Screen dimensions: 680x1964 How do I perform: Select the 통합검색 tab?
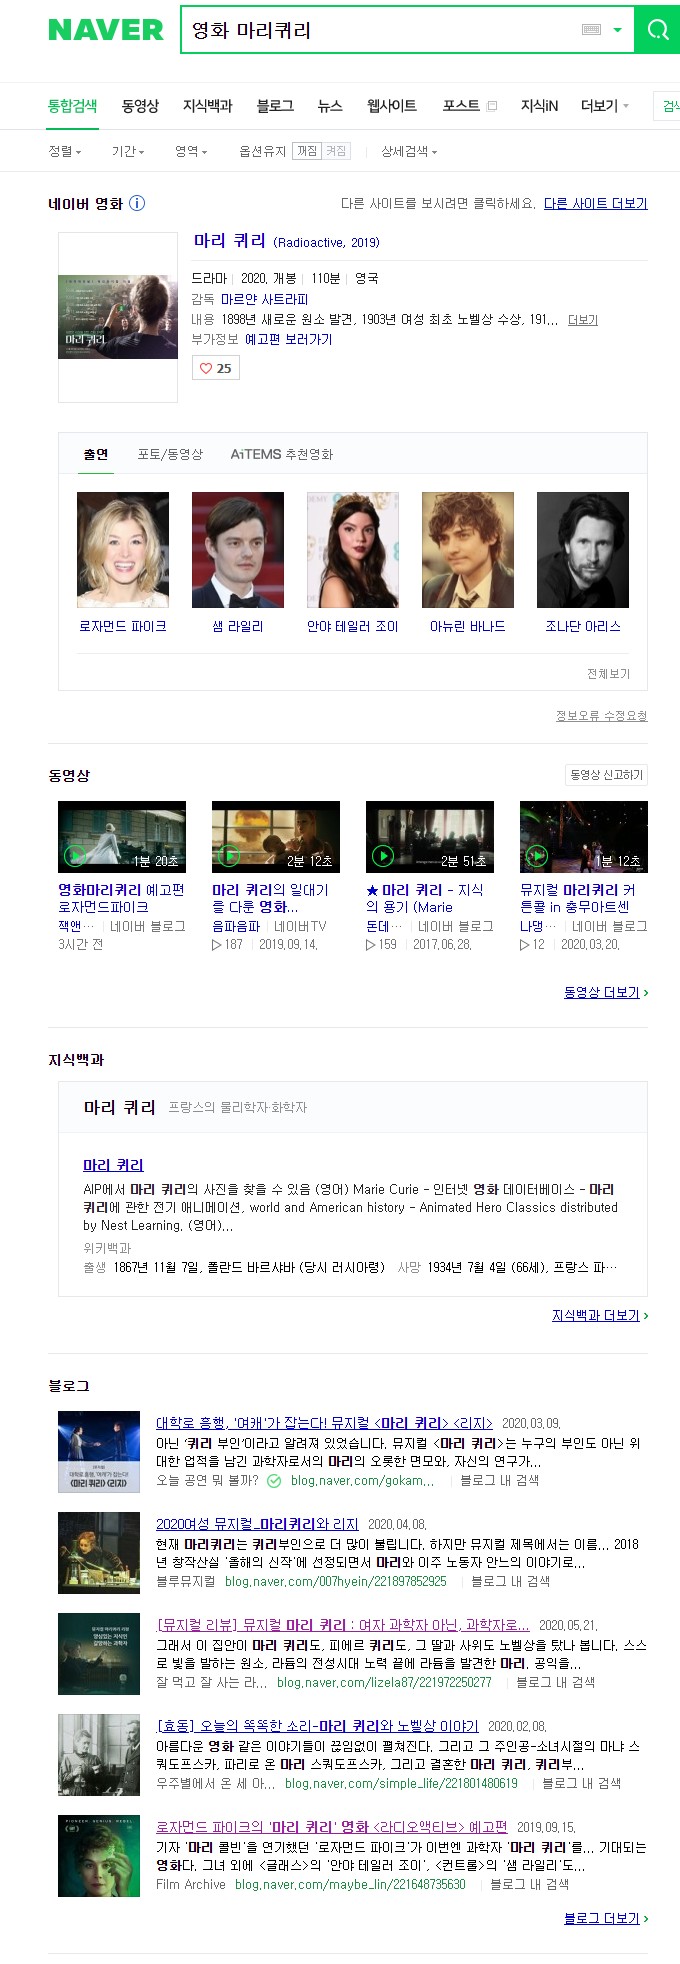coord(73,106)
